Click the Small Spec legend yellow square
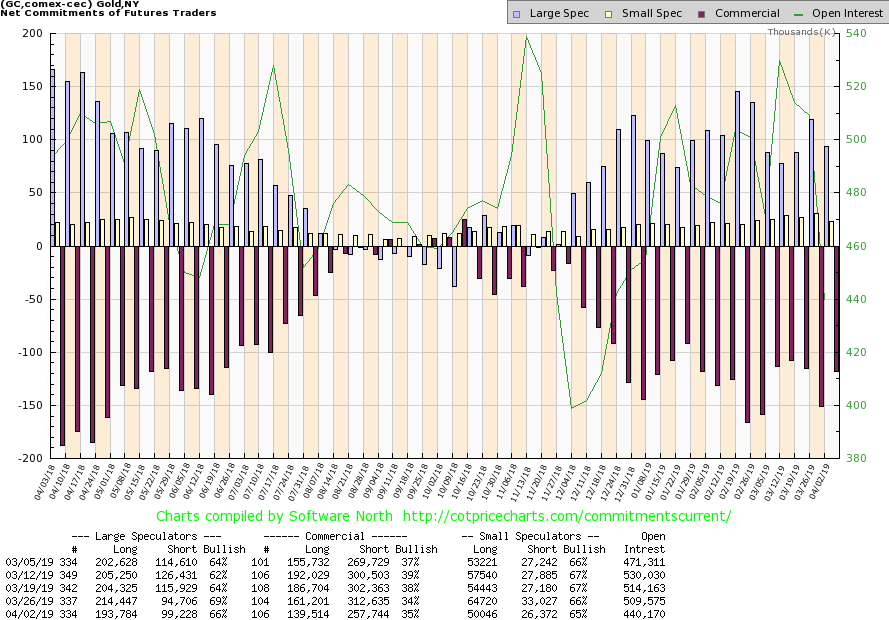889x620 pixels. (x=597, y=13)
